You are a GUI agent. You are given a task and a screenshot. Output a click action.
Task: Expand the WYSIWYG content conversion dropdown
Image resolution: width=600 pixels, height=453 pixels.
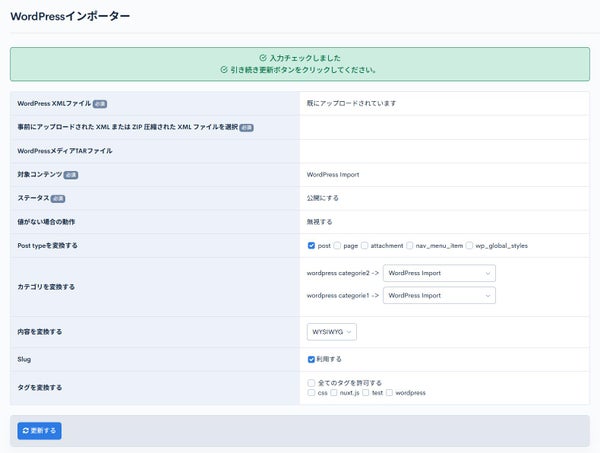pyautogui.click(x=332, y=332)
